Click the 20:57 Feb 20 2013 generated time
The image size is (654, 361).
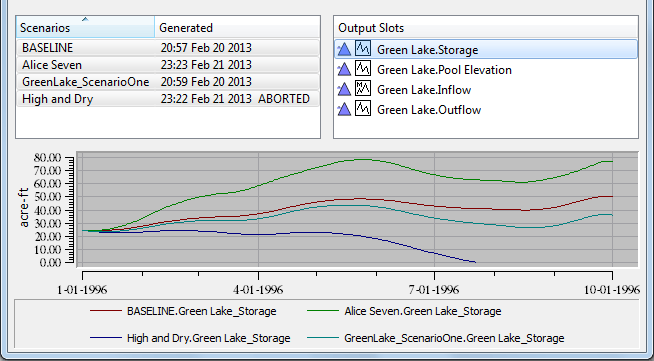[x=206, y=48]
